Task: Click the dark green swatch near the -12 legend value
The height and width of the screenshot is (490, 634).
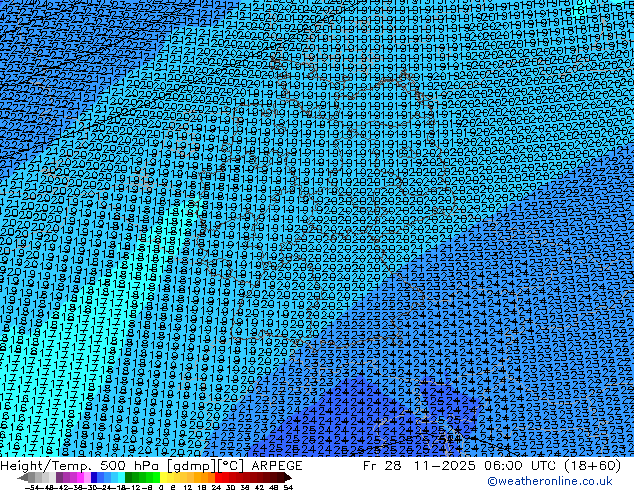Action: 128,478
